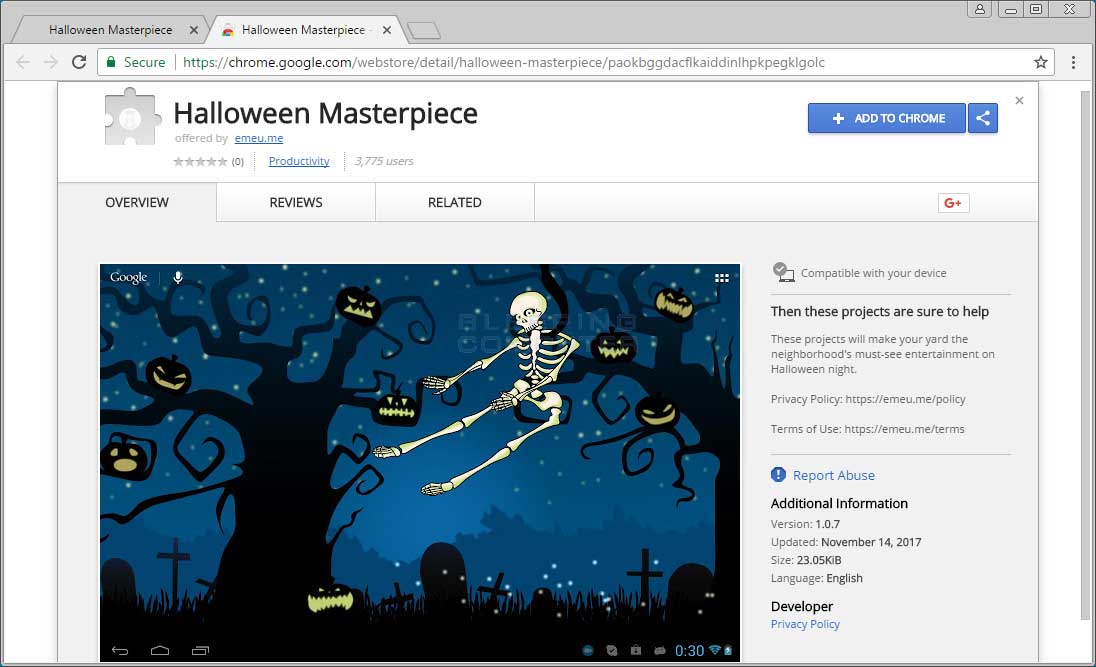The image size is (1096, 667).
Task: Show the Related tab
Action: 454,202
